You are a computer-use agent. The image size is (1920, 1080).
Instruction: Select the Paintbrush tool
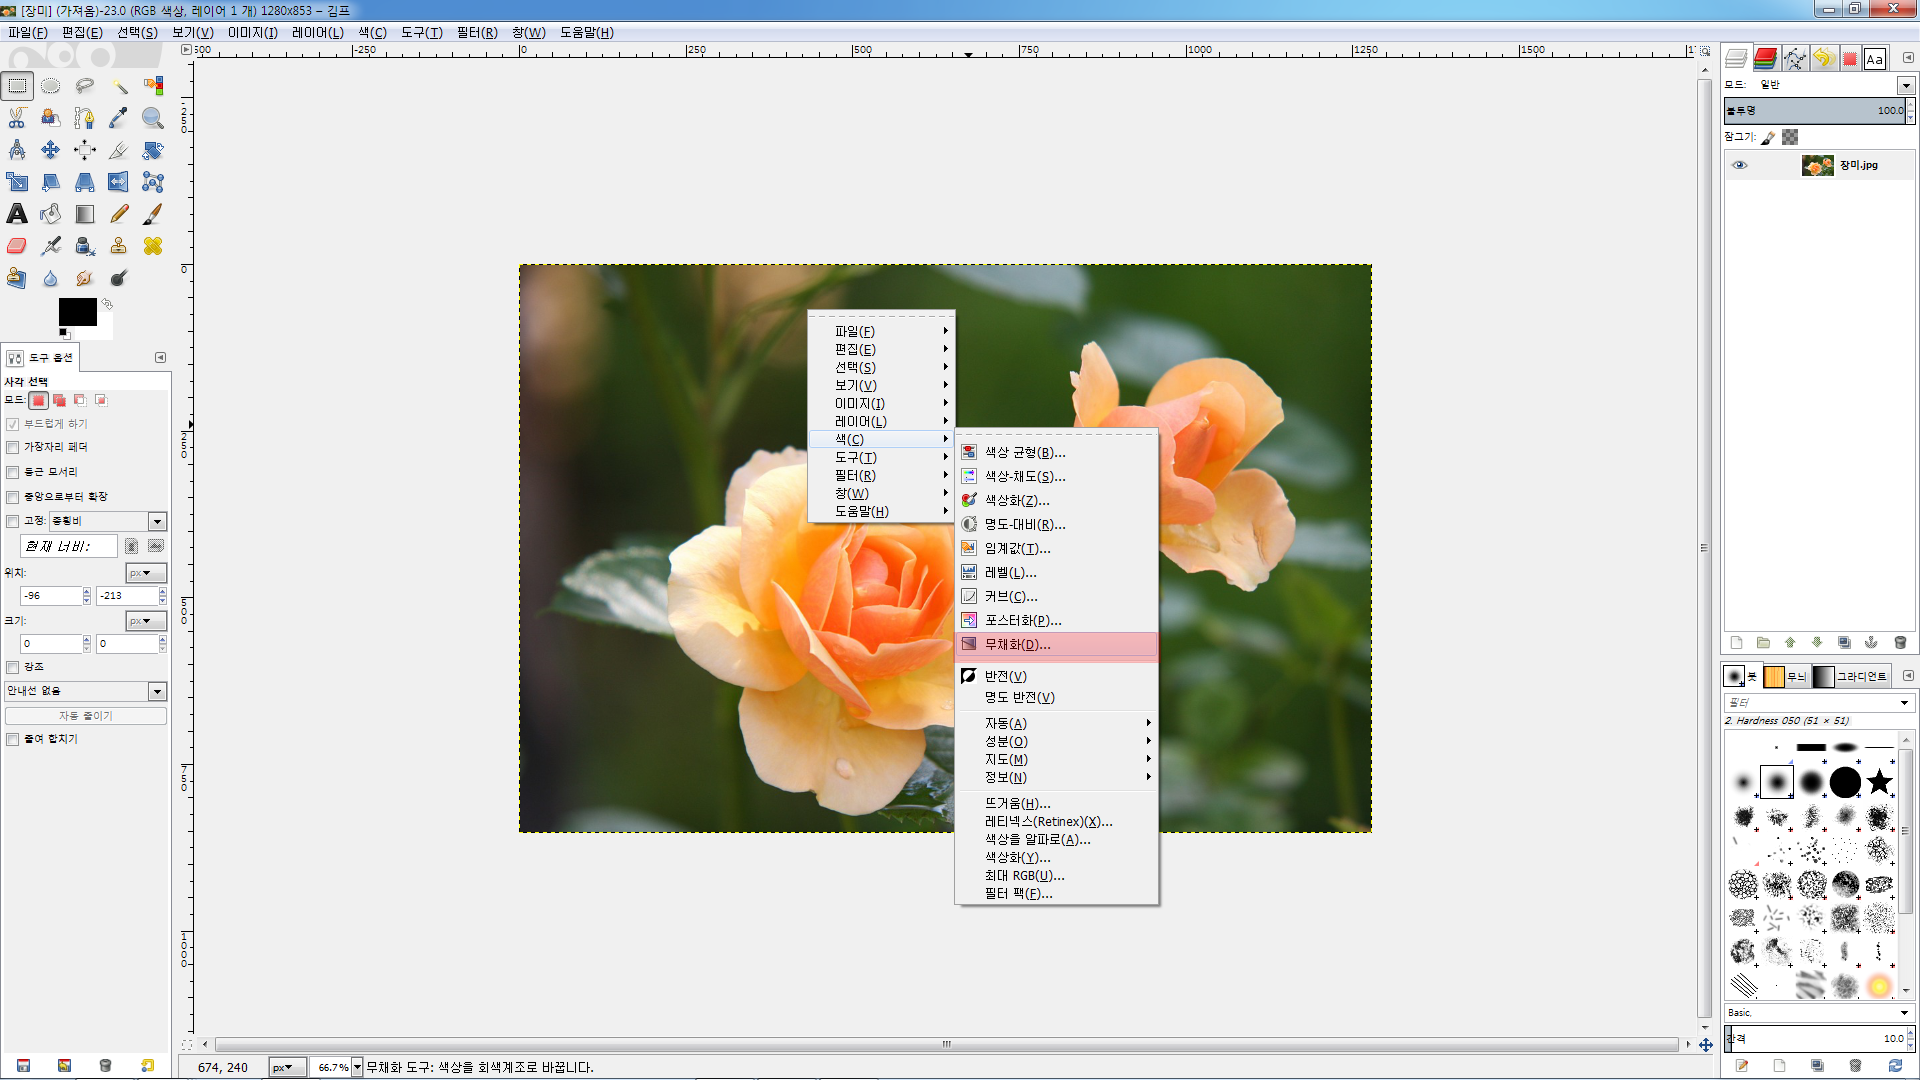coord(153,214)
